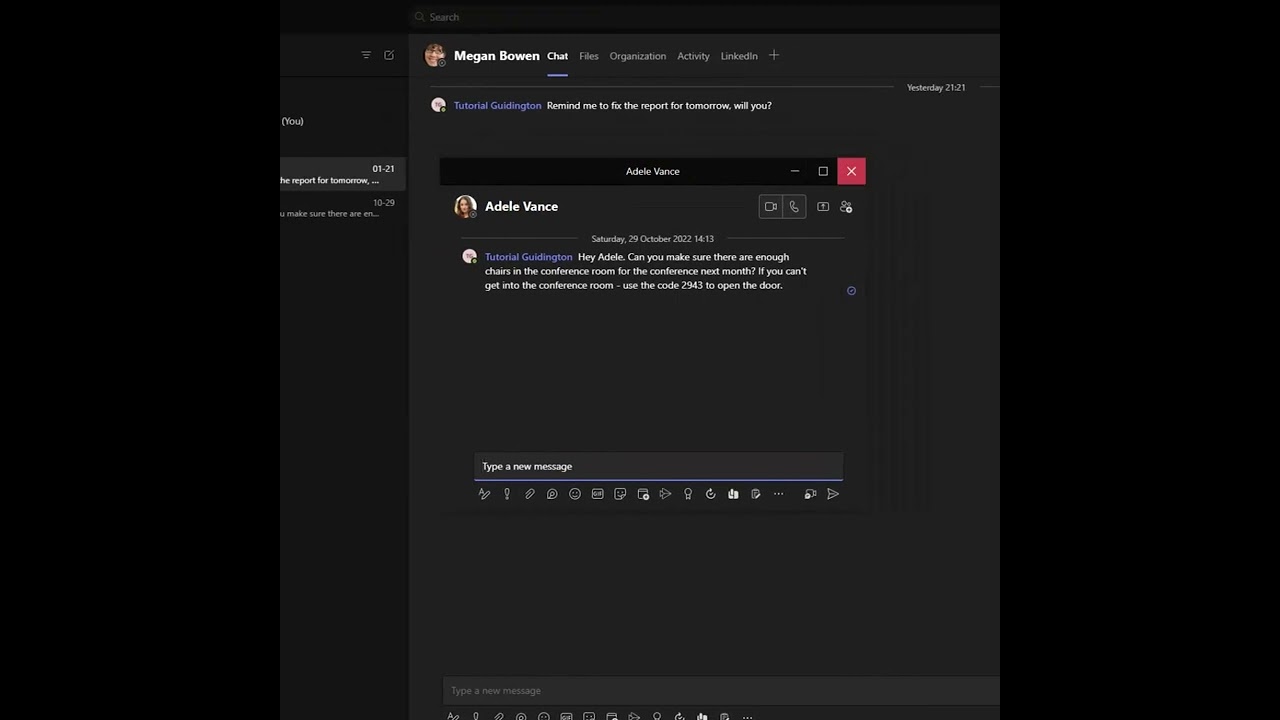
Task: Click Tutorial Guidington name in Adele's popup
Action: pyautogui.click(x=529, y=257)
